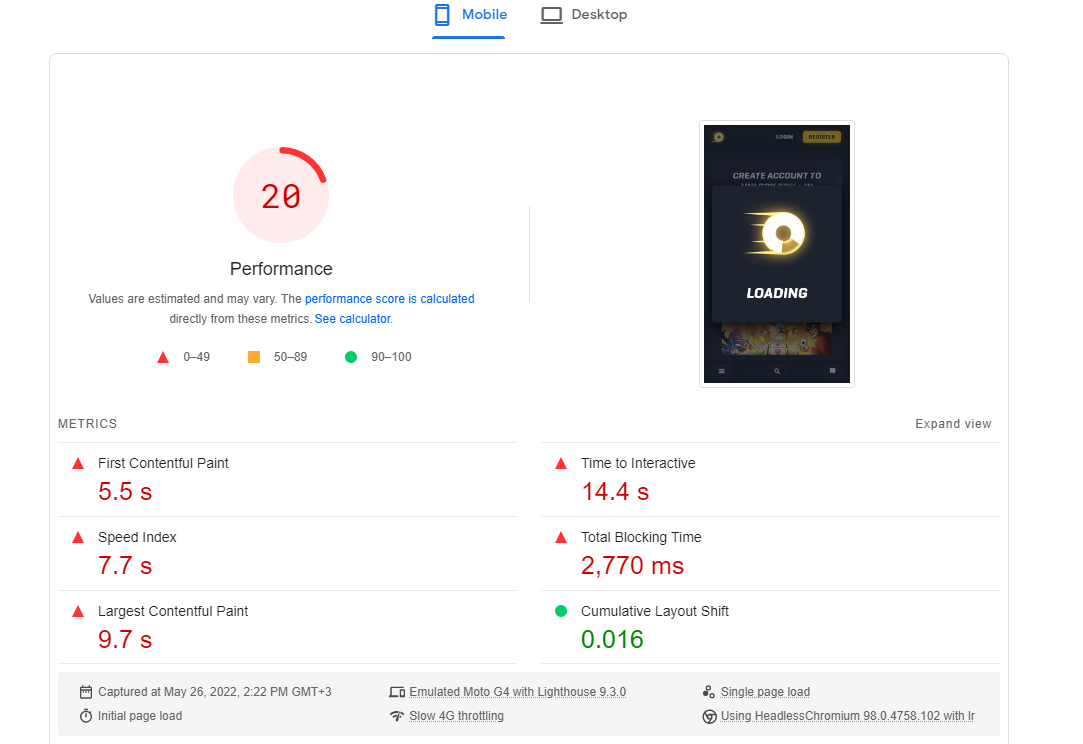Screen dimensions: 1083x744
Task: Click the red triangle beside First Contentful Paint
Action: (x=78, y=464)
